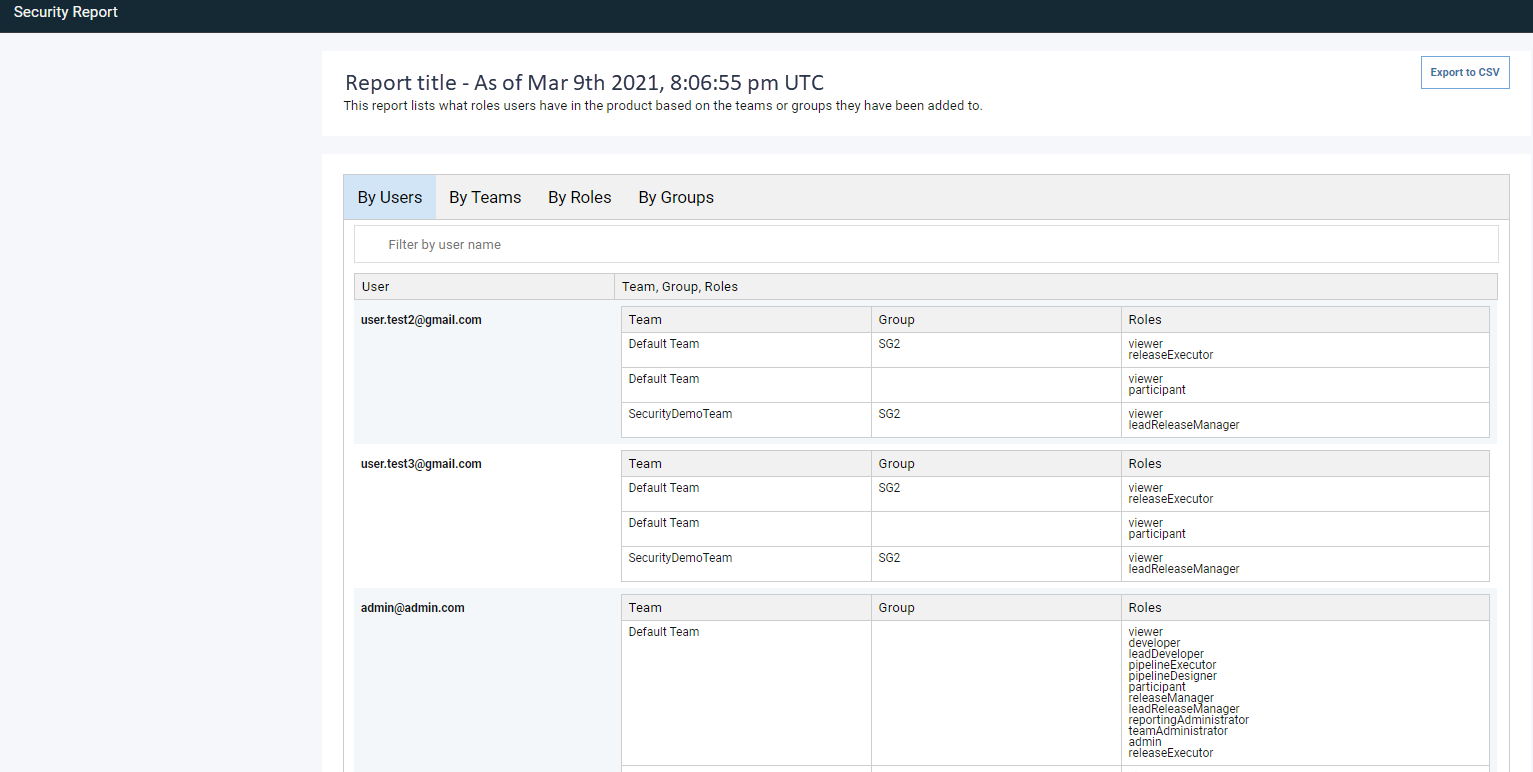The height and width of the screenshot is (772, 1533).
Task: Select the By Groups tab
Action: click(675, 197)
